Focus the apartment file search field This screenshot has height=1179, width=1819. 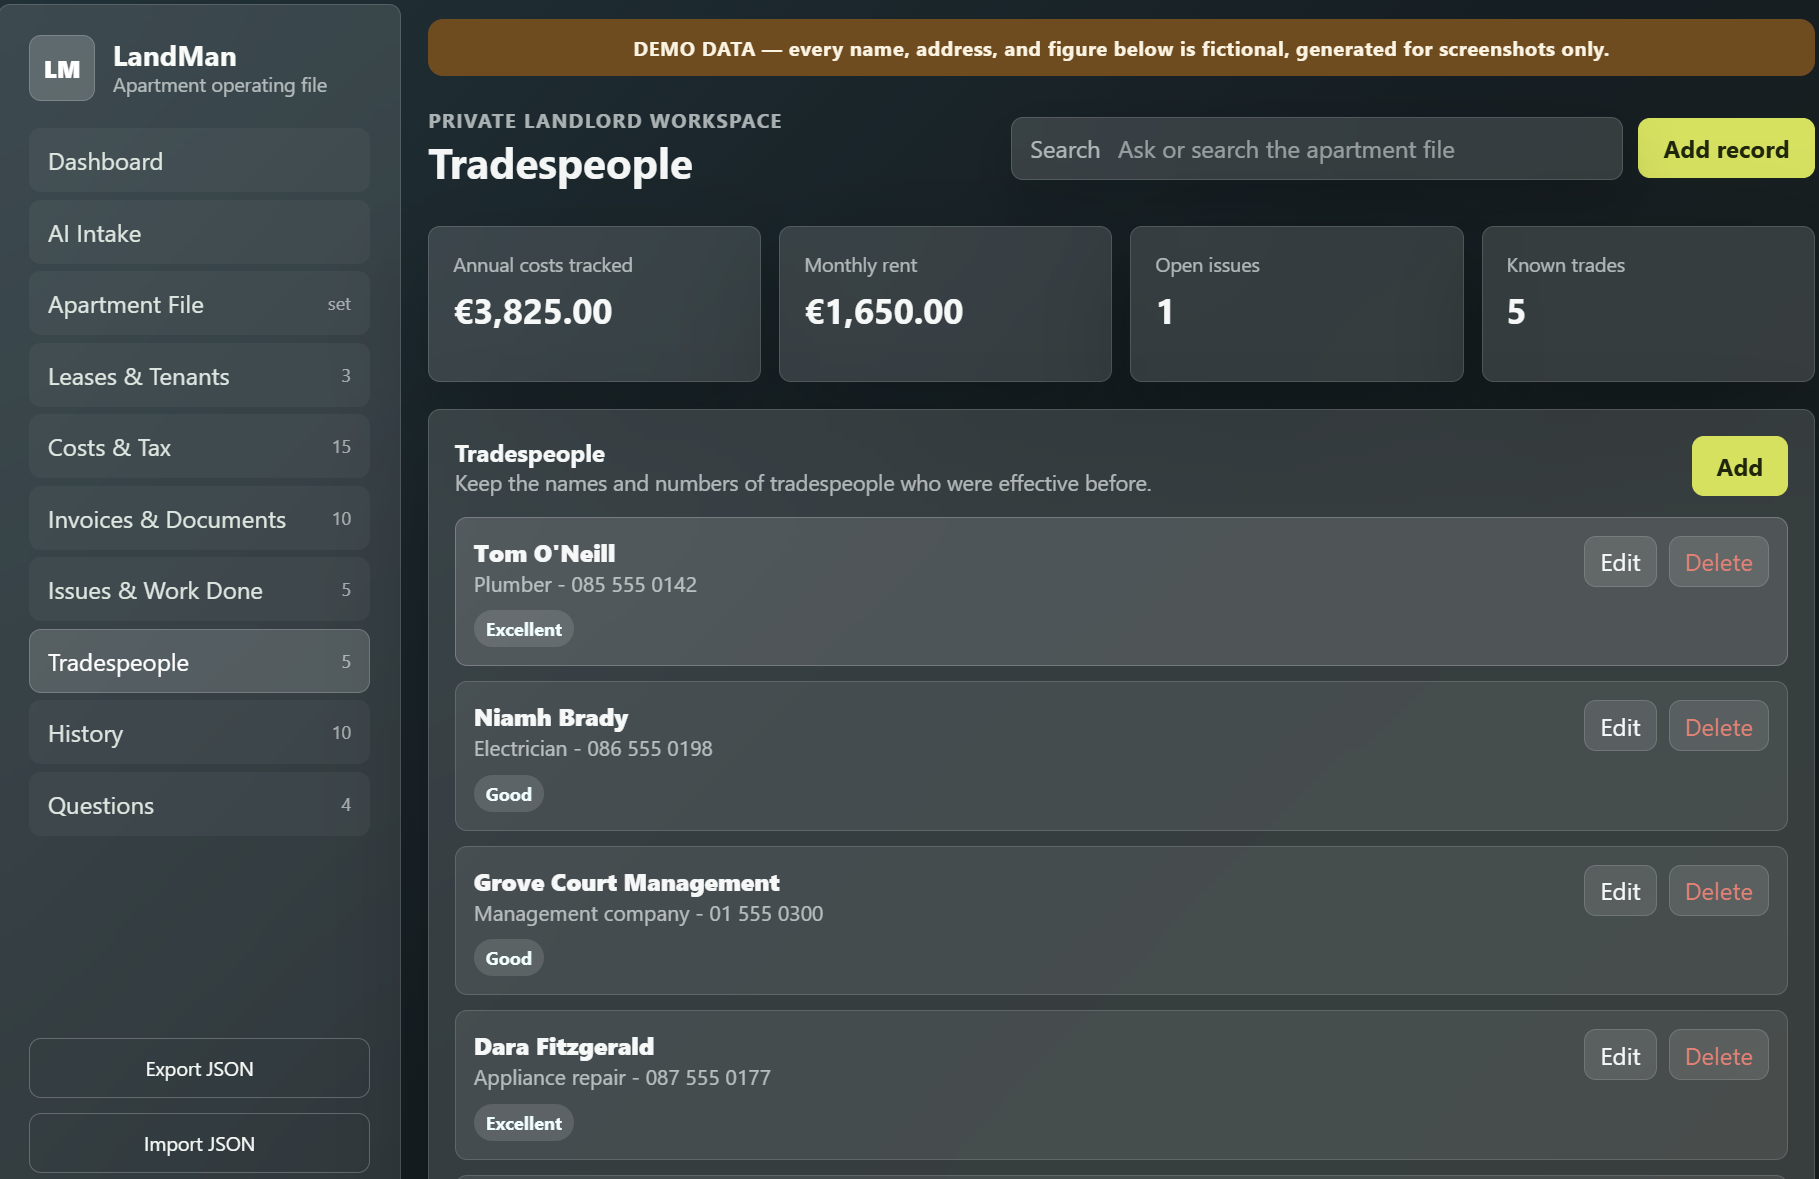(1316, 149)
